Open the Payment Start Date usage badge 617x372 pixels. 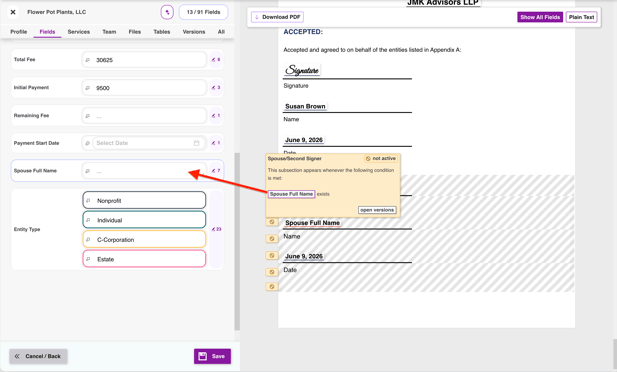[216, 143]
